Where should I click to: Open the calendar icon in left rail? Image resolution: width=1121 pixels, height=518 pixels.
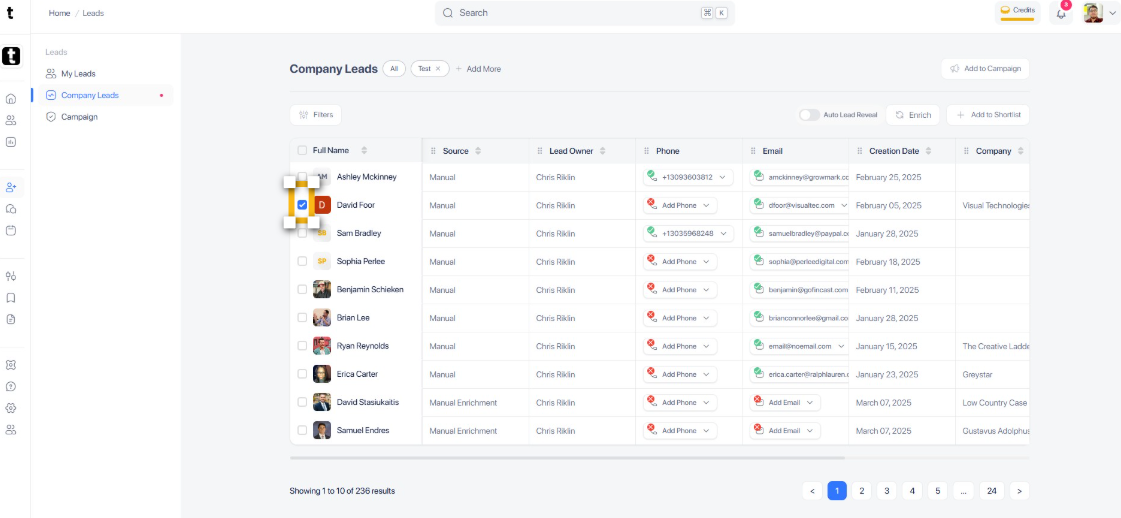pos(11,231)
